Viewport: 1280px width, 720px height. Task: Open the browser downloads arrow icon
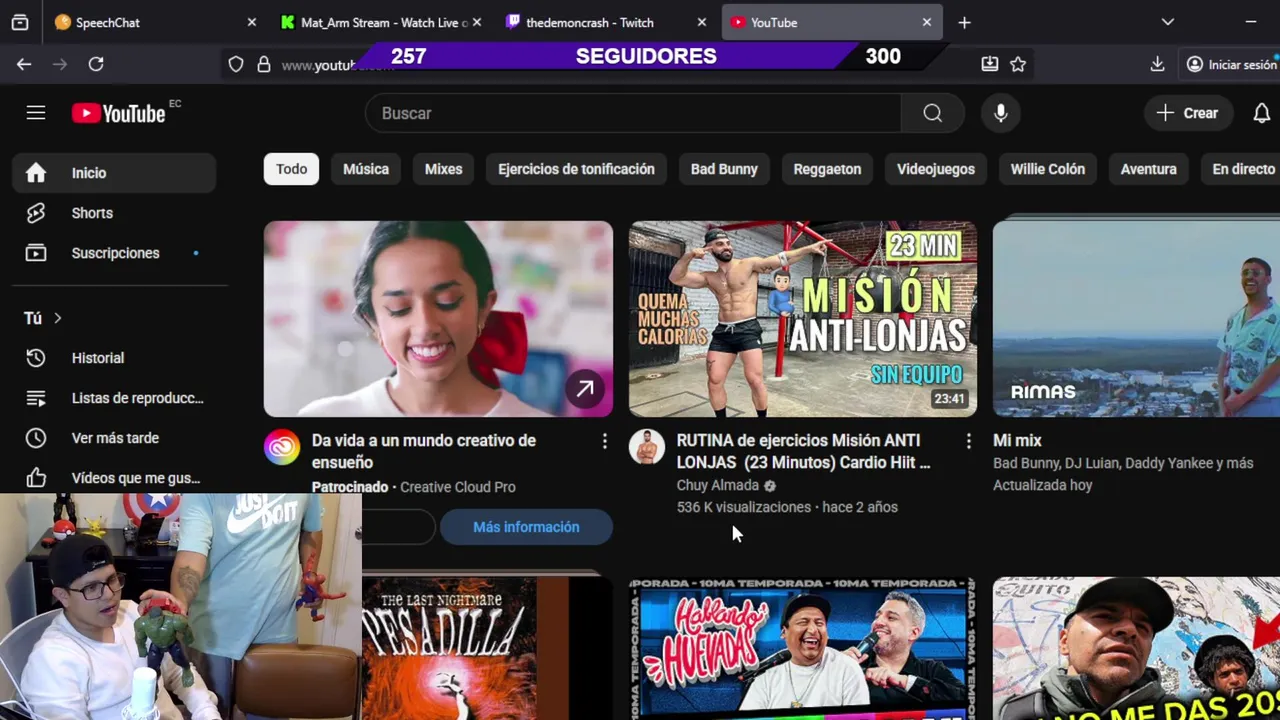pyautogui.click(x=1157, y=64)
